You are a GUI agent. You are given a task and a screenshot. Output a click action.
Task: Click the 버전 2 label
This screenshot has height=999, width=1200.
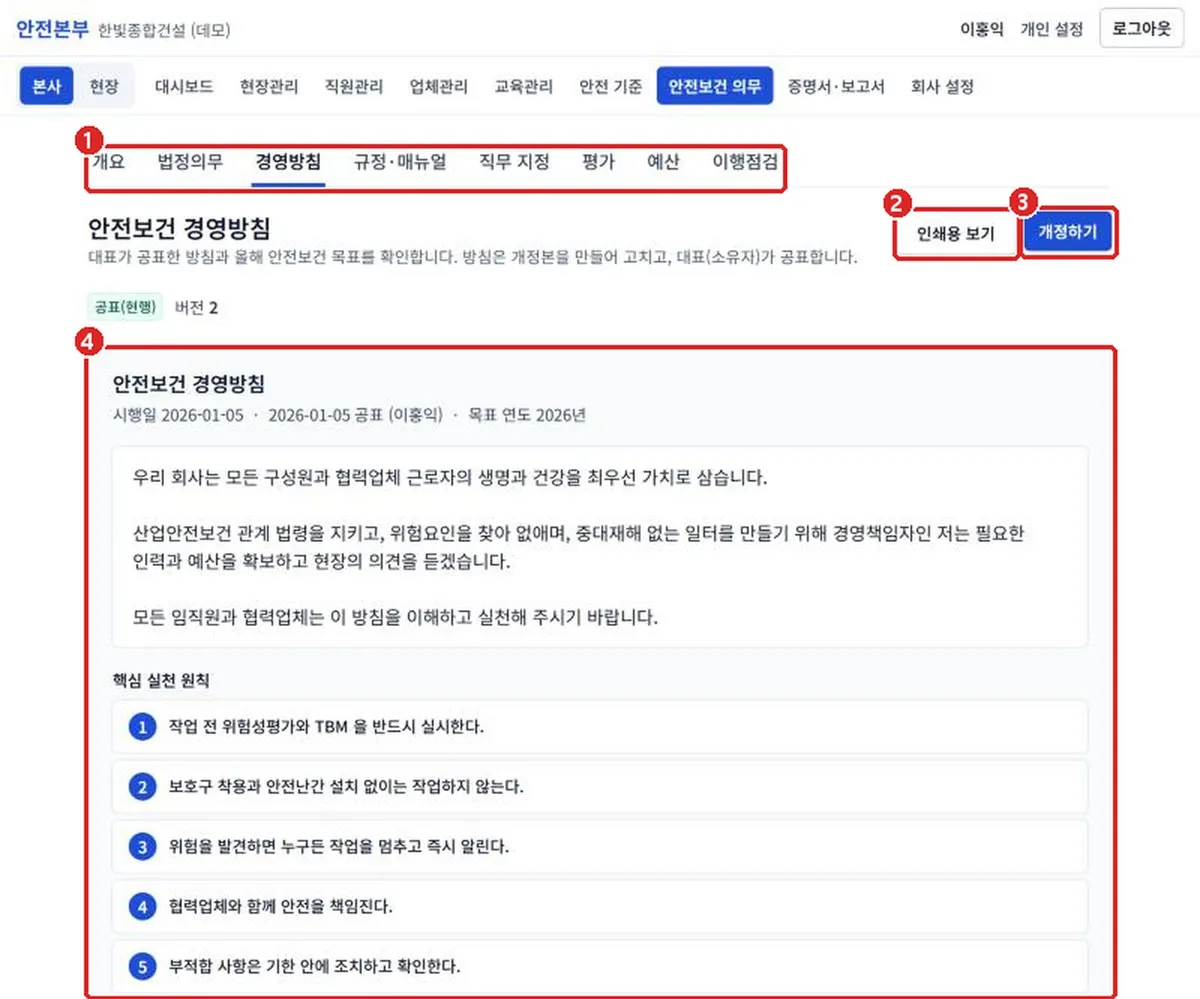coord(196,307)
